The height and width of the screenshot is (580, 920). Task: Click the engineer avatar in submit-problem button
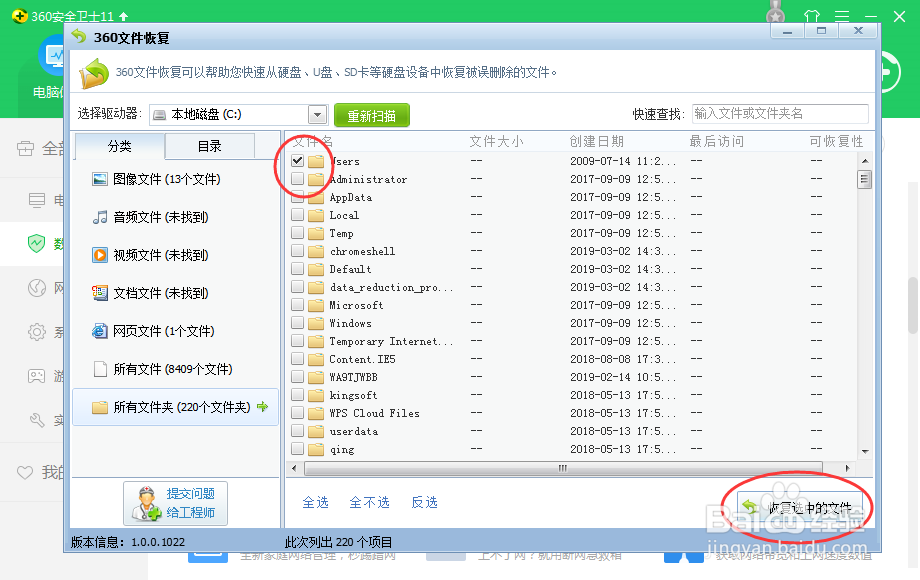point(146,504)
